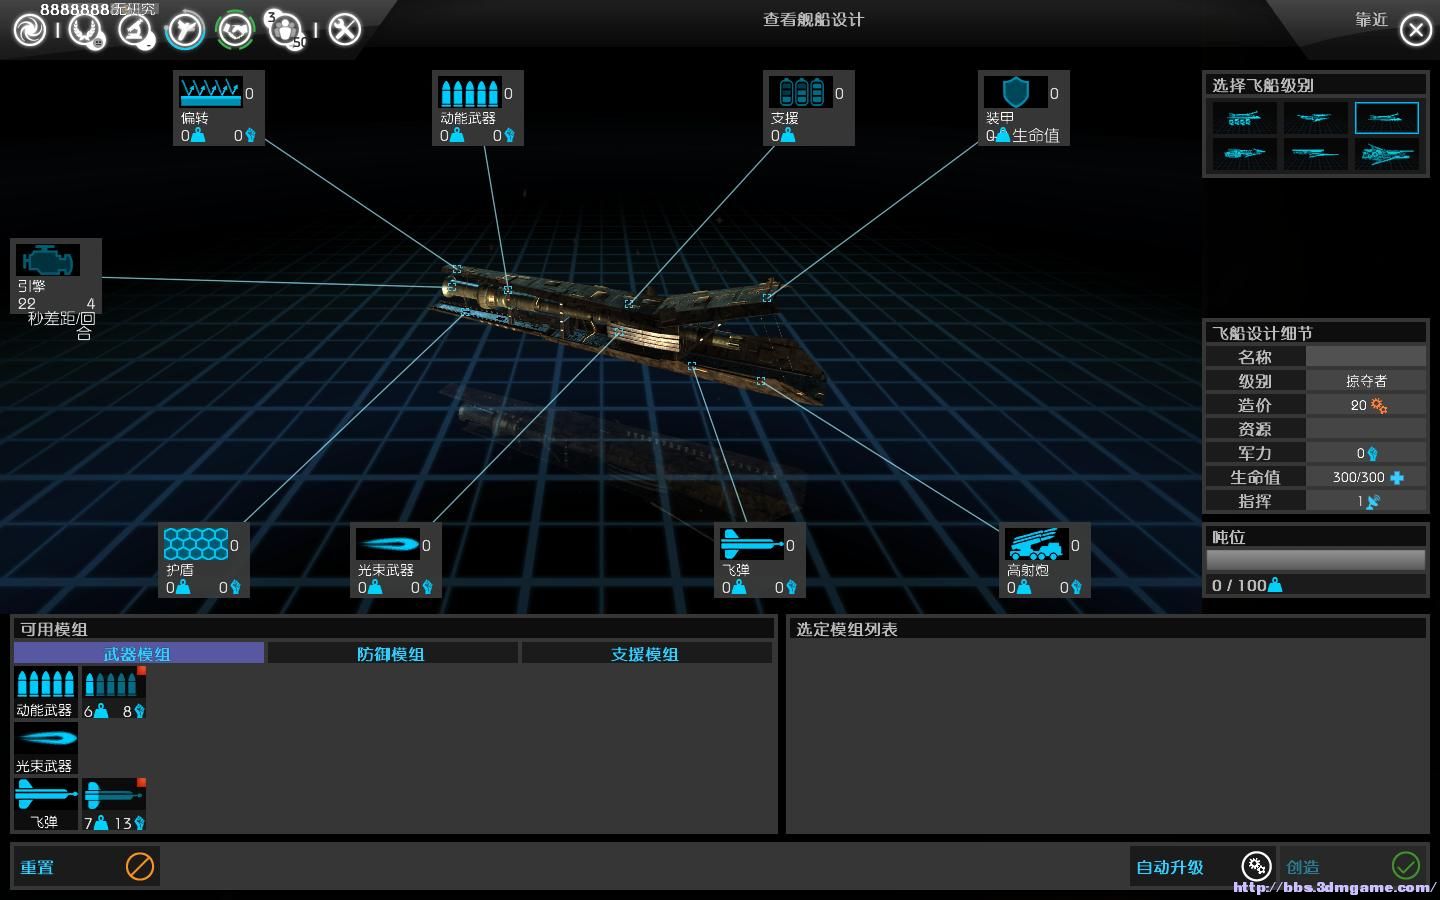Click the 靠近 label near the close button
1440x900 pixels.
point(1371,20)
